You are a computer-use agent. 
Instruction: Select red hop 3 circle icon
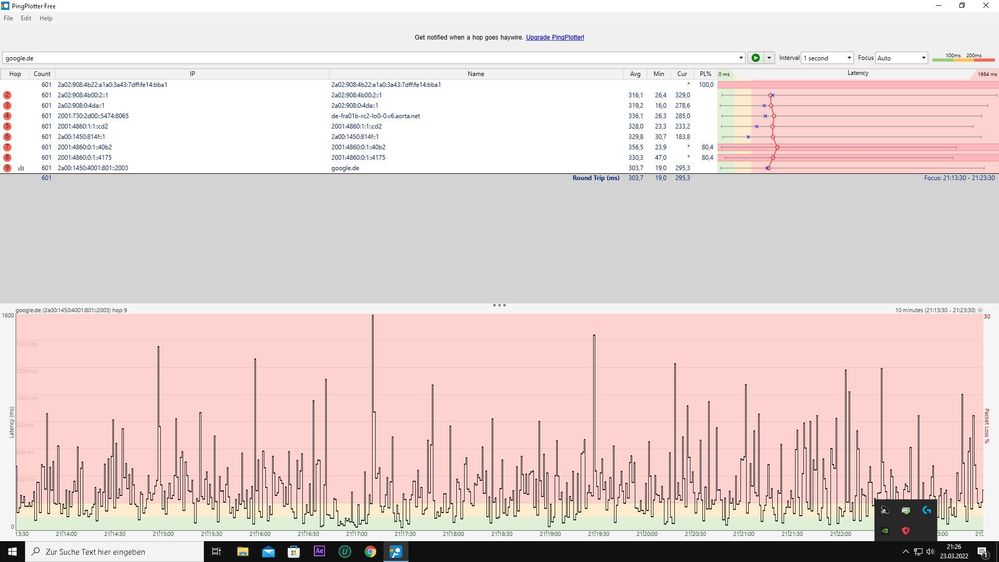tap(7, 105)
